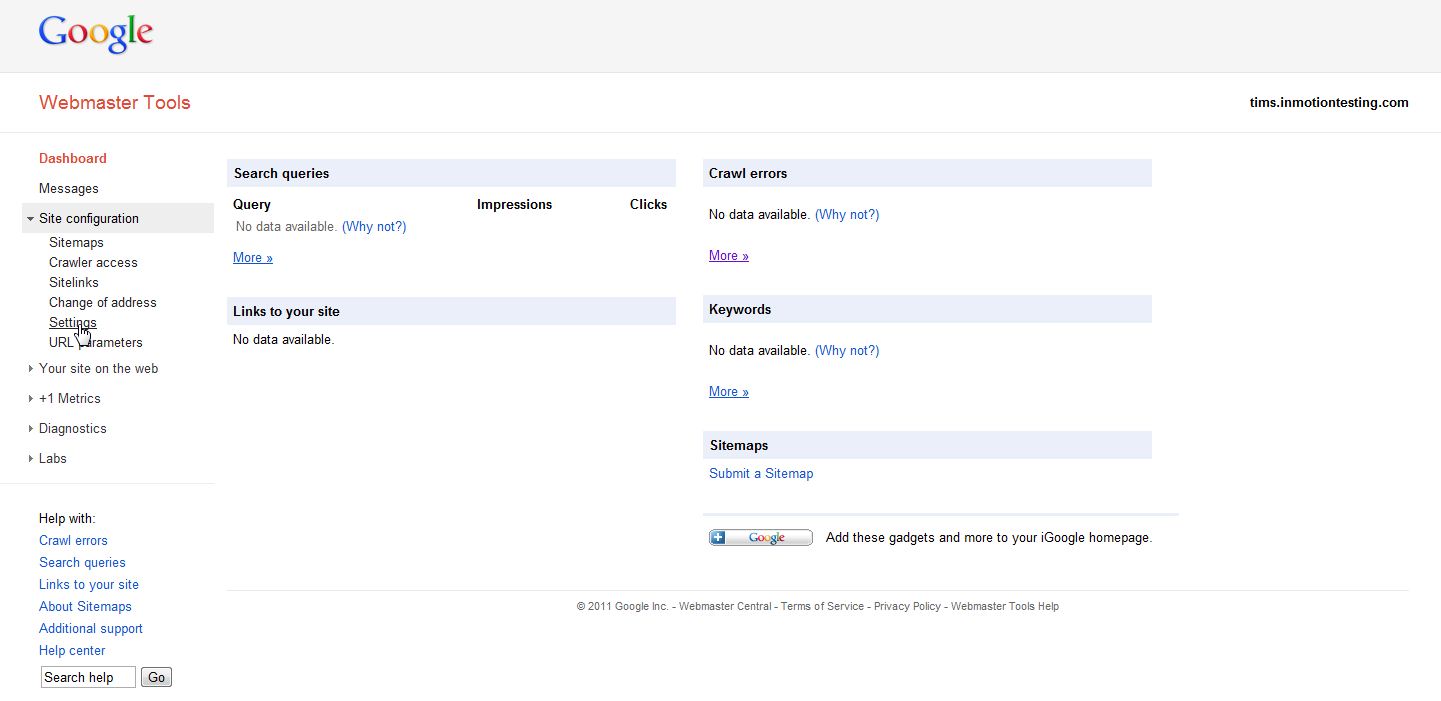This screenshot has width=1441, height=701.
Task: Open Links to your site help link
Action: point(89,584)
